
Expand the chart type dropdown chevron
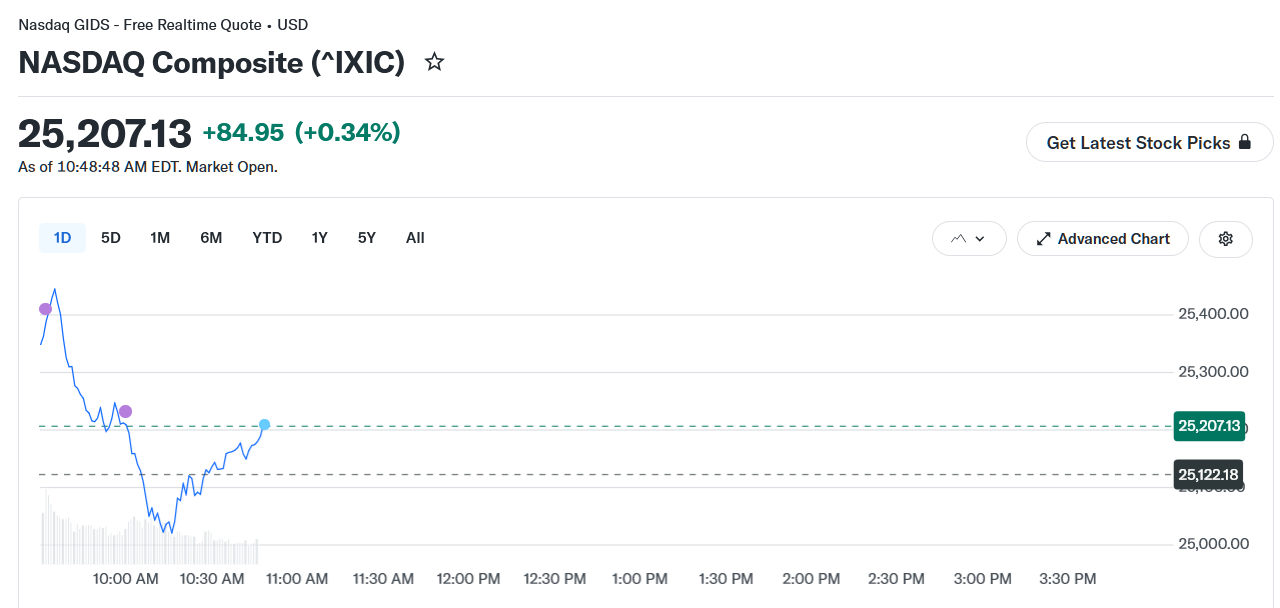(x=980, y=239)
